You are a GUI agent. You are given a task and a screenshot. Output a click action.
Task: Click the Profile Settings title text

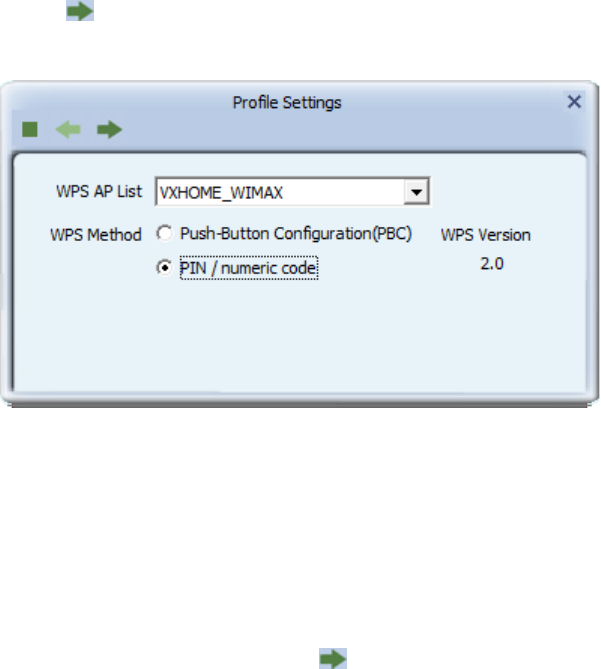[287, 102]
